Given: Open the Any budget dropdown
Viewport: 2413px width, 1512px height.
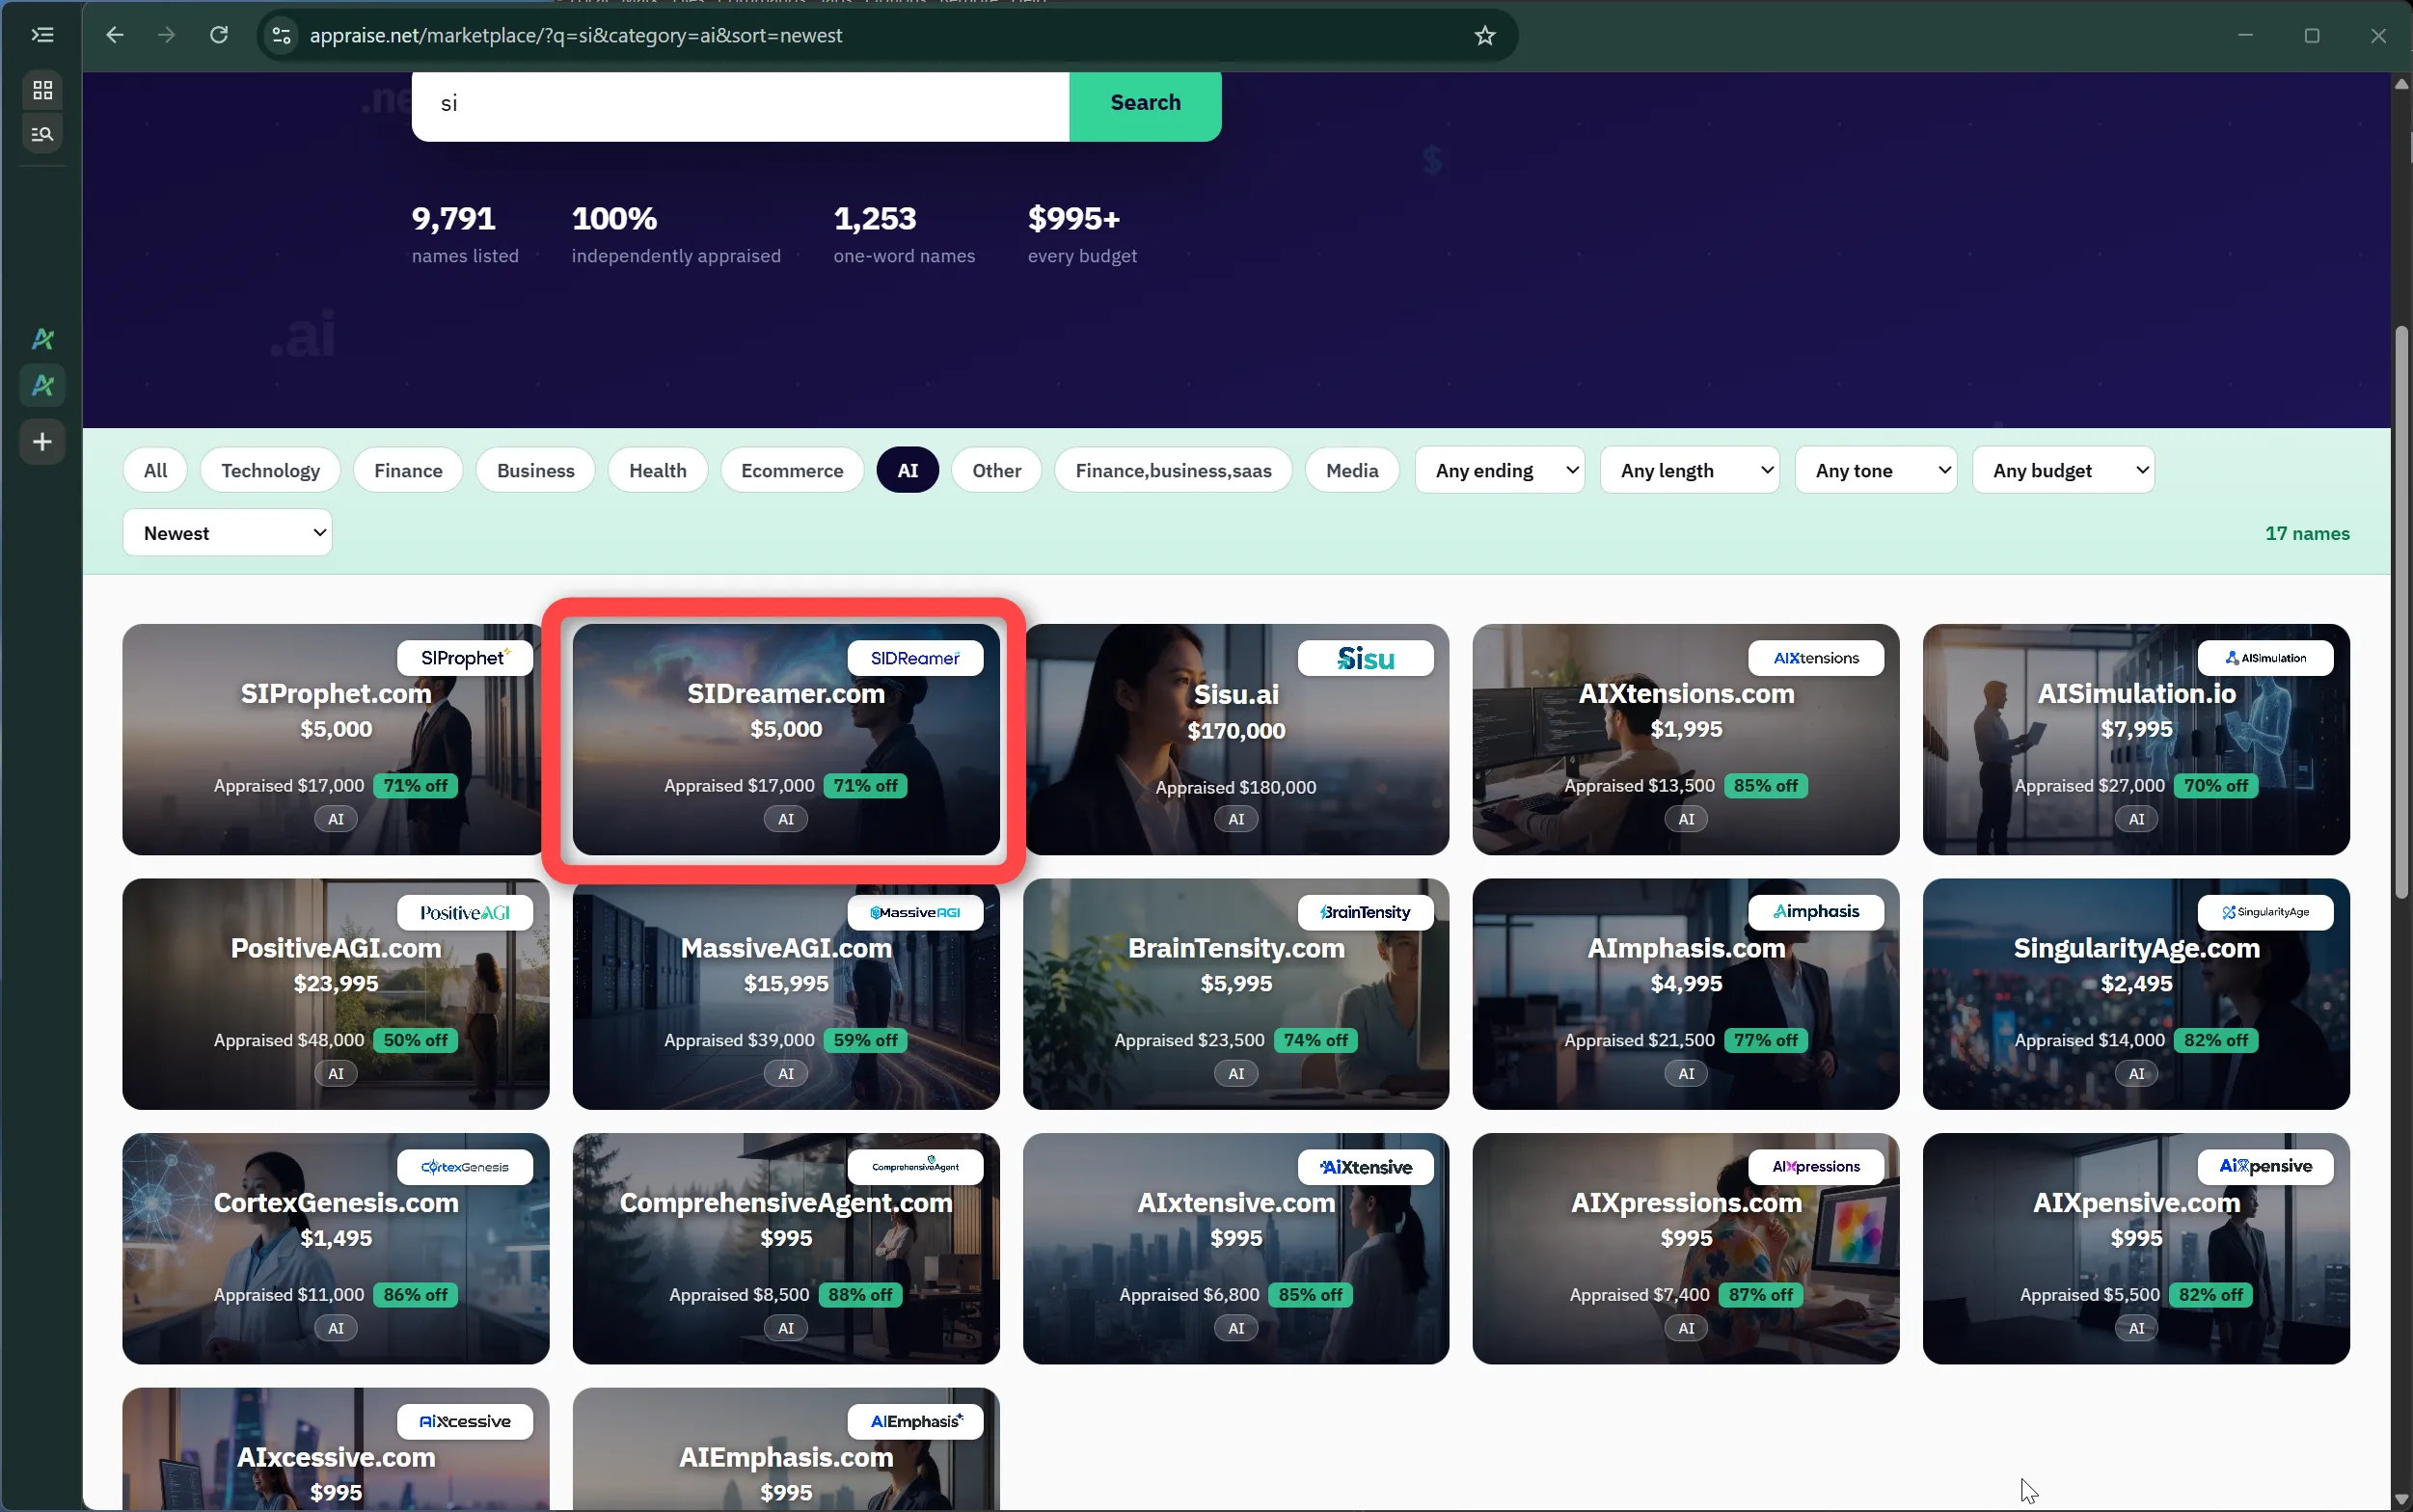Looking at the screenshot, I should (2063, 470).
